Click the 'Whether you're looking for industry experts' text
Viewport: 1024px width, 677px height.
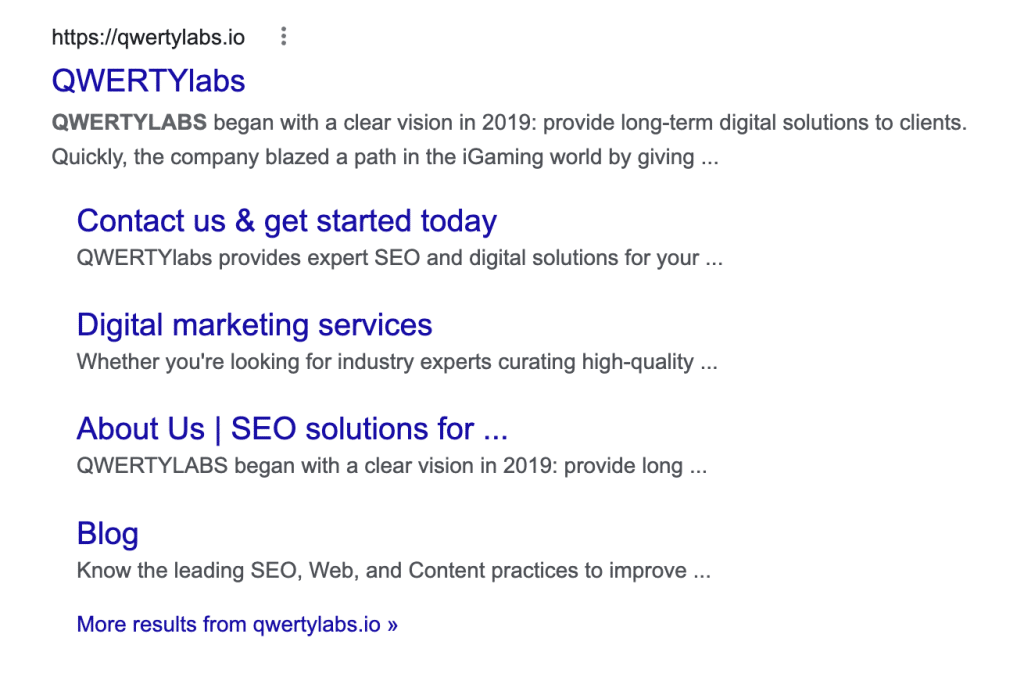tap(397, 361)
